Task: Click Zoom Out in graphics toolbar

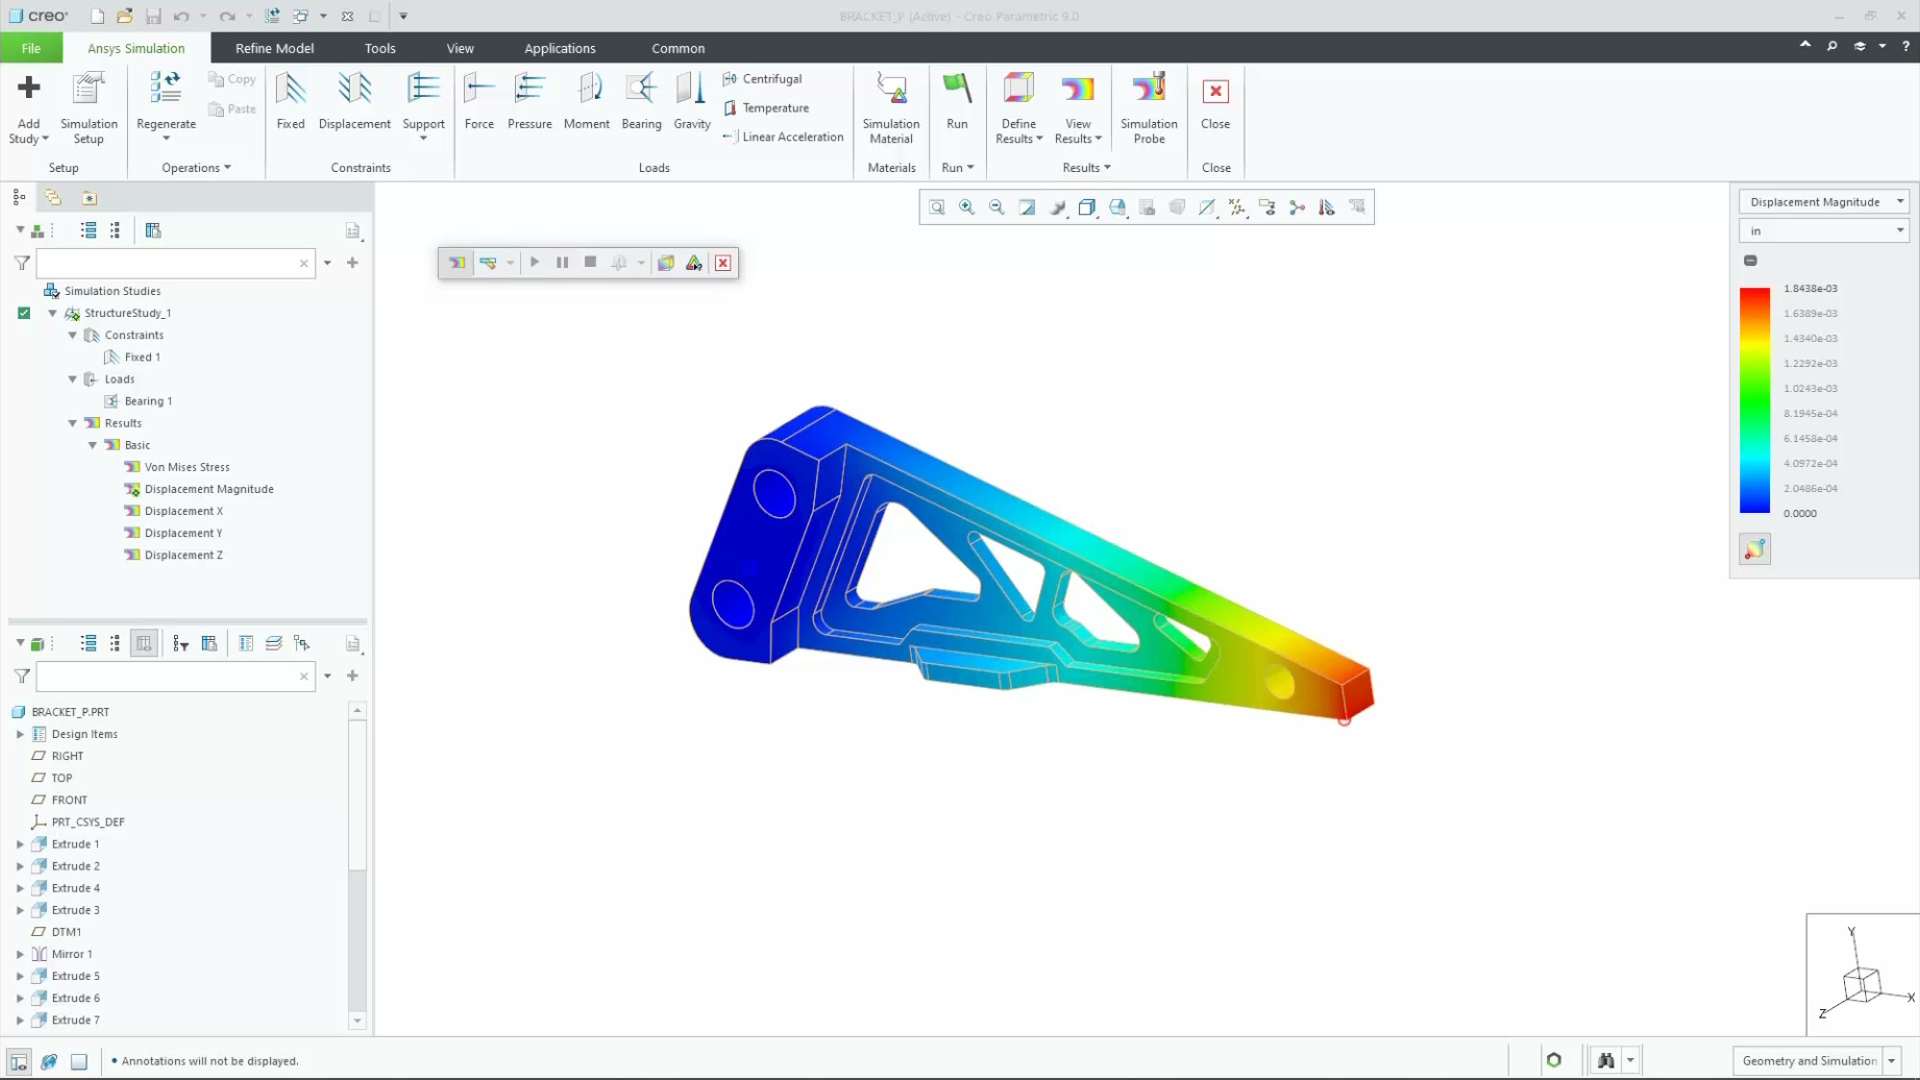Action: (996, 207)
